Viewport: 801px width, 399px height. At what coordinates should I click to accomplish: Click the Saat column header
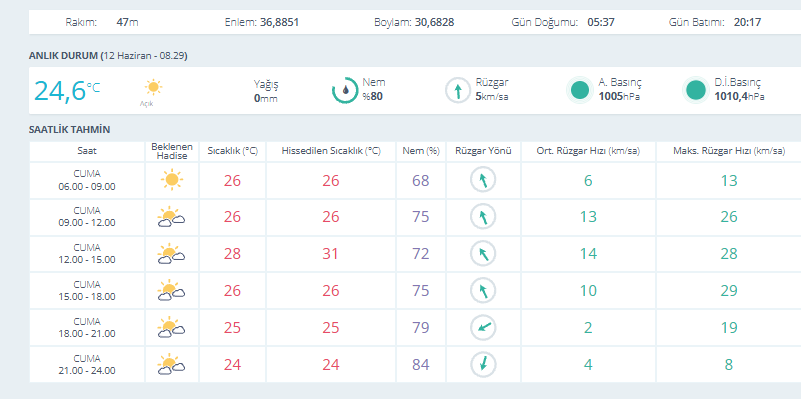point(87,151)
